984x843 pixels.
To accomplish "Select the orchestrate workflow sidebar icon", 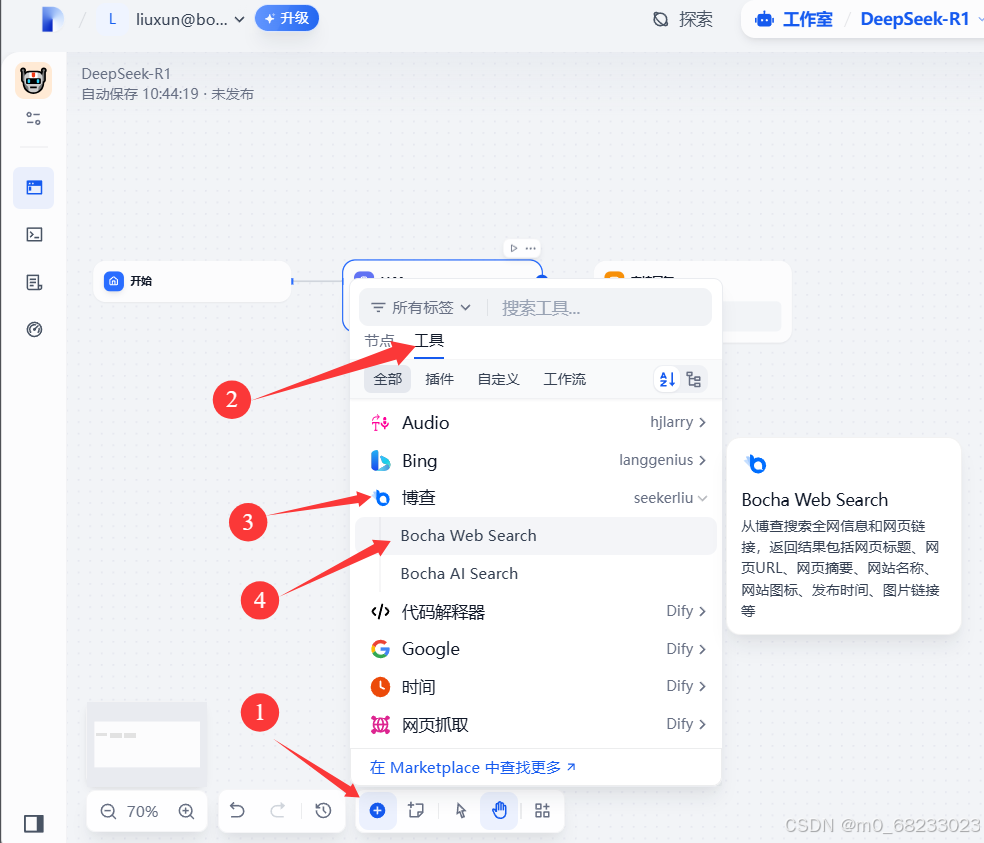I will 34,188.
